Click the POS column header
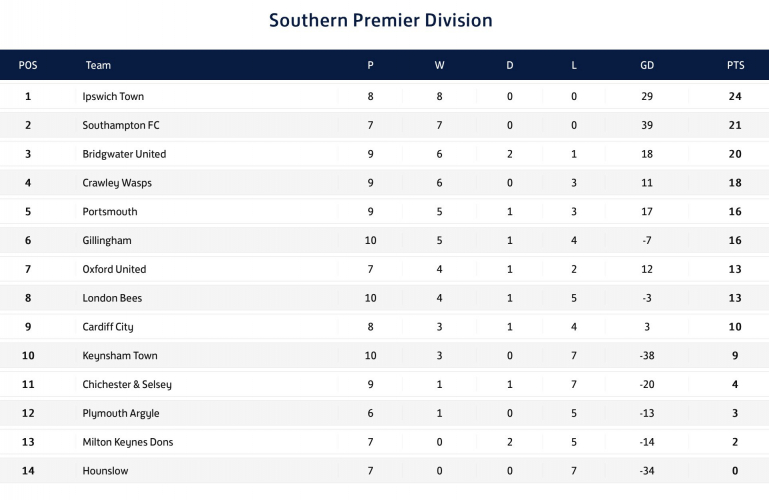This screenshot has height=500, width=769. pos(28,65)
